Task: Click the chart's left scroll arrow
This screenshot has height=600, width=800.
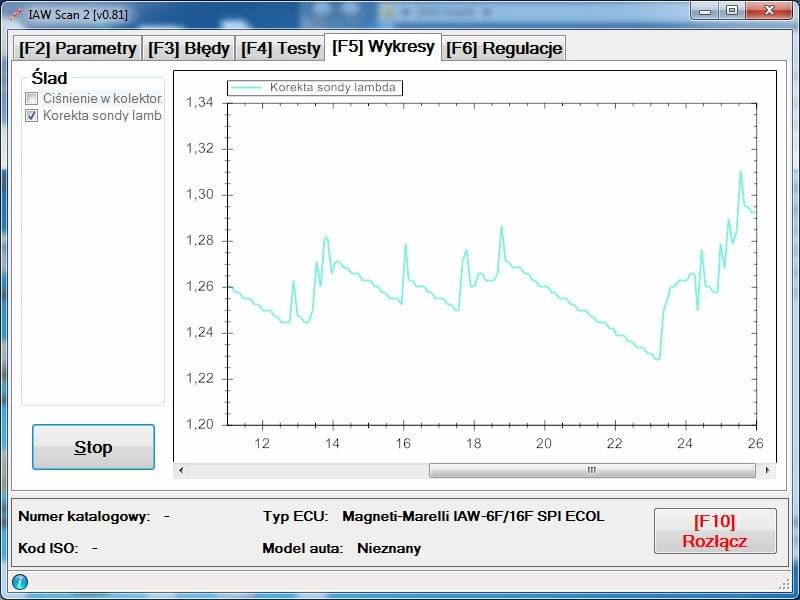Action: coord(181,470)
